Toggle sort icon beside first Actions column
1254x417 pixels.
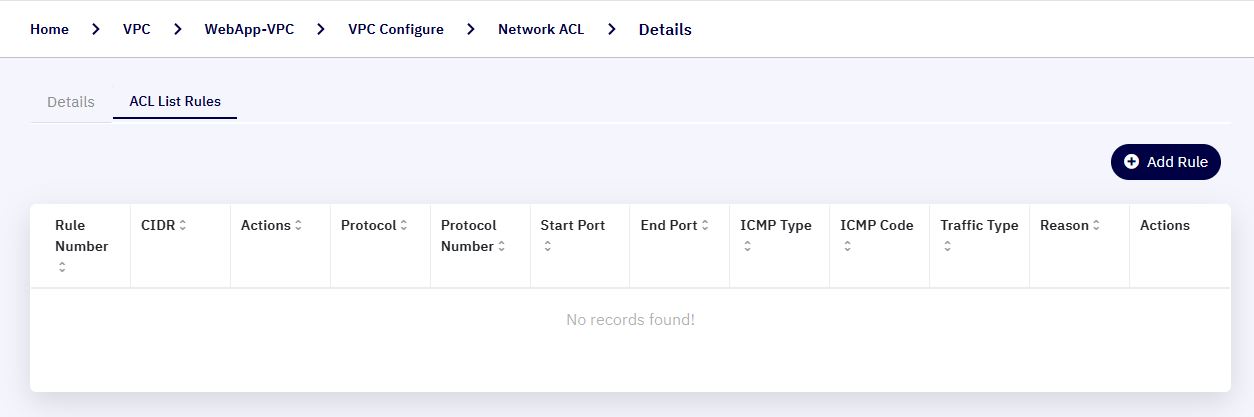pyautogui.click(x=298, y=226)
